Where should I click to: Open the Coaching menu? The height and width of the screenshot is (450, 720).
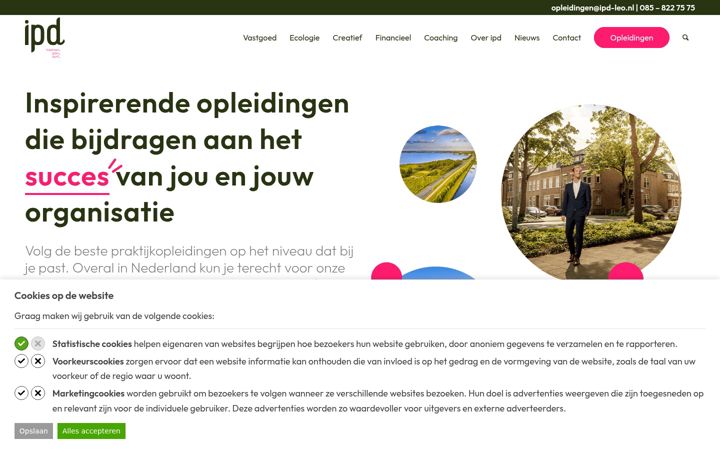click(441, 38)
